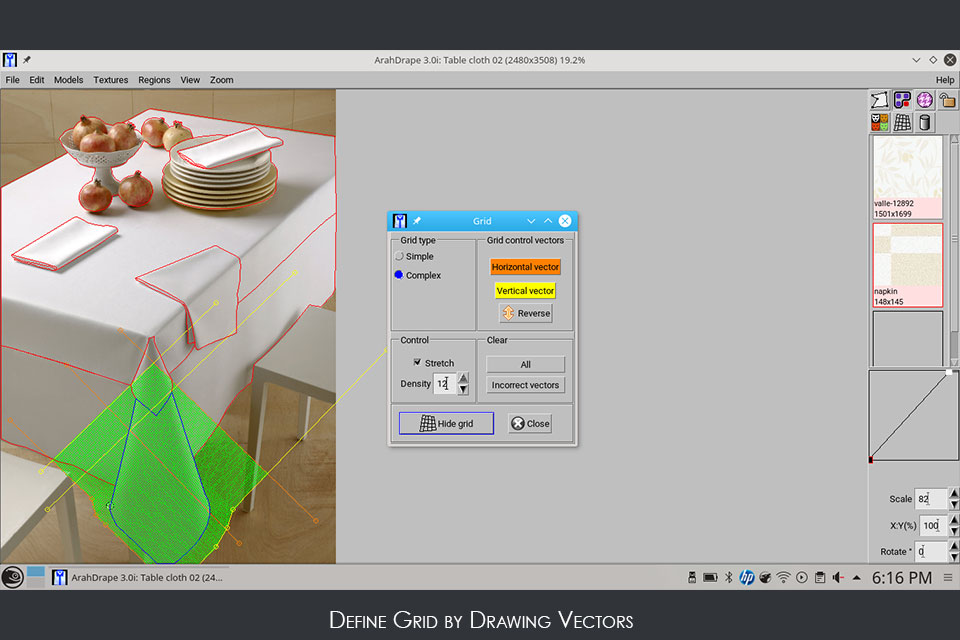Screen dimensions: 960x640
Task: Click the red handle on the curve box
Action: (x=871, y=460)
